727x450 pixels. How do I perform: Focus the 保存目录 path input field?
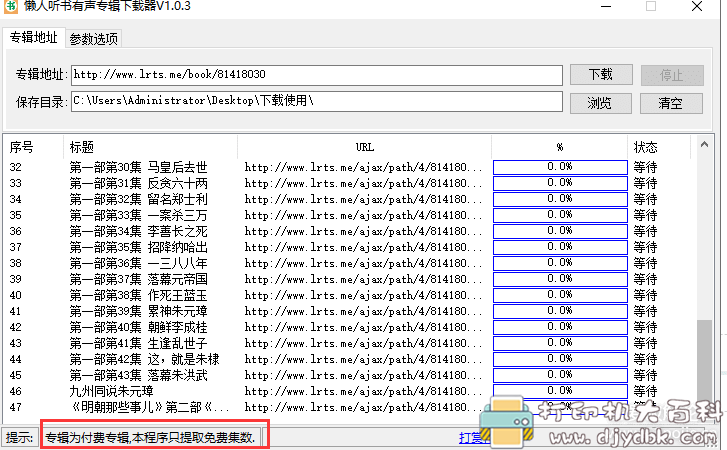click(317, 101)
